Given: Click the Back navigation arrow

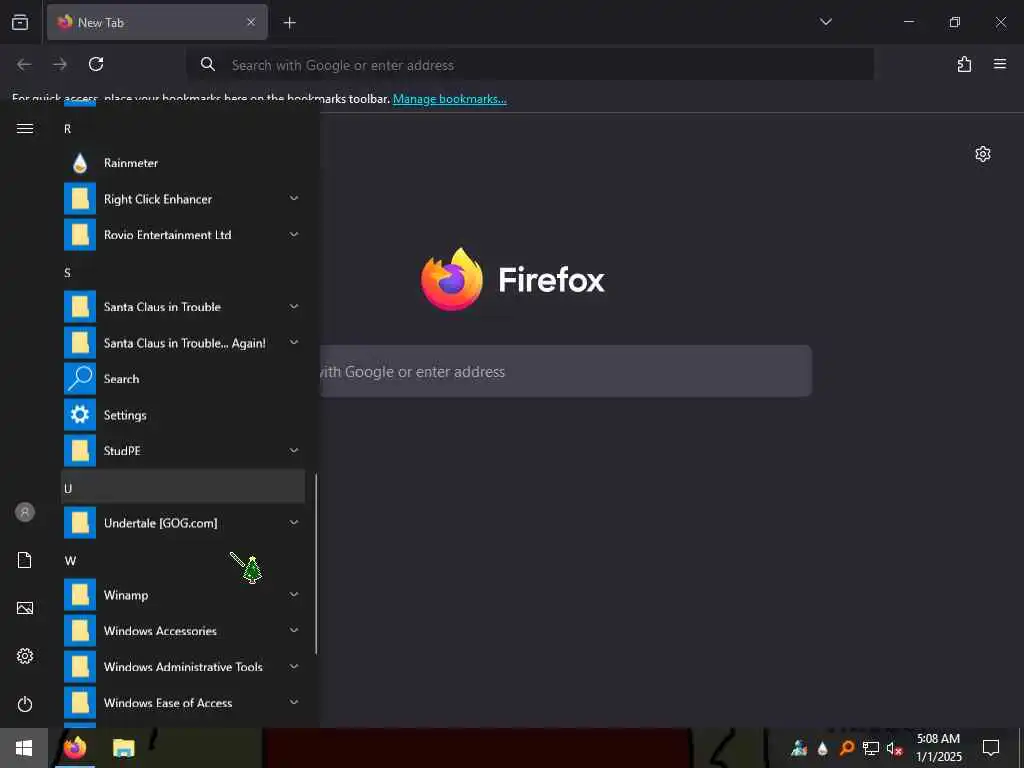Looking at the screenshot, I should point(24,64).
